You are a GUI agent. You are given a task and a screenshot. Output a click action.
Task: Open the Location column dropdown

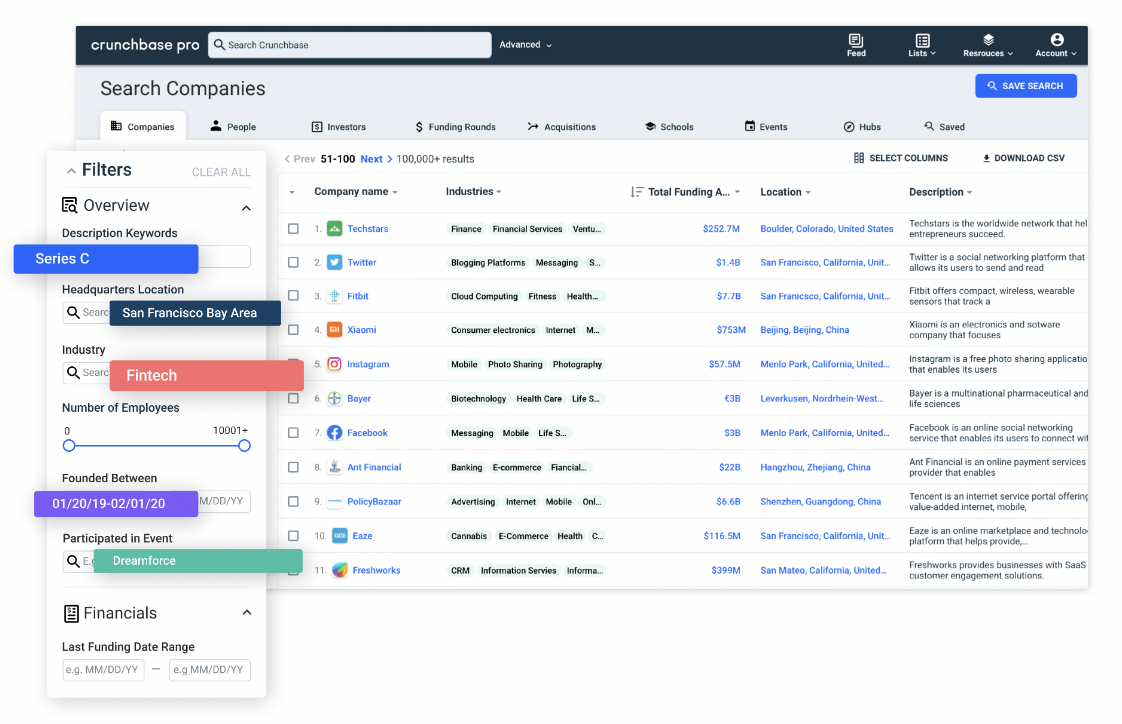[808, 192]
